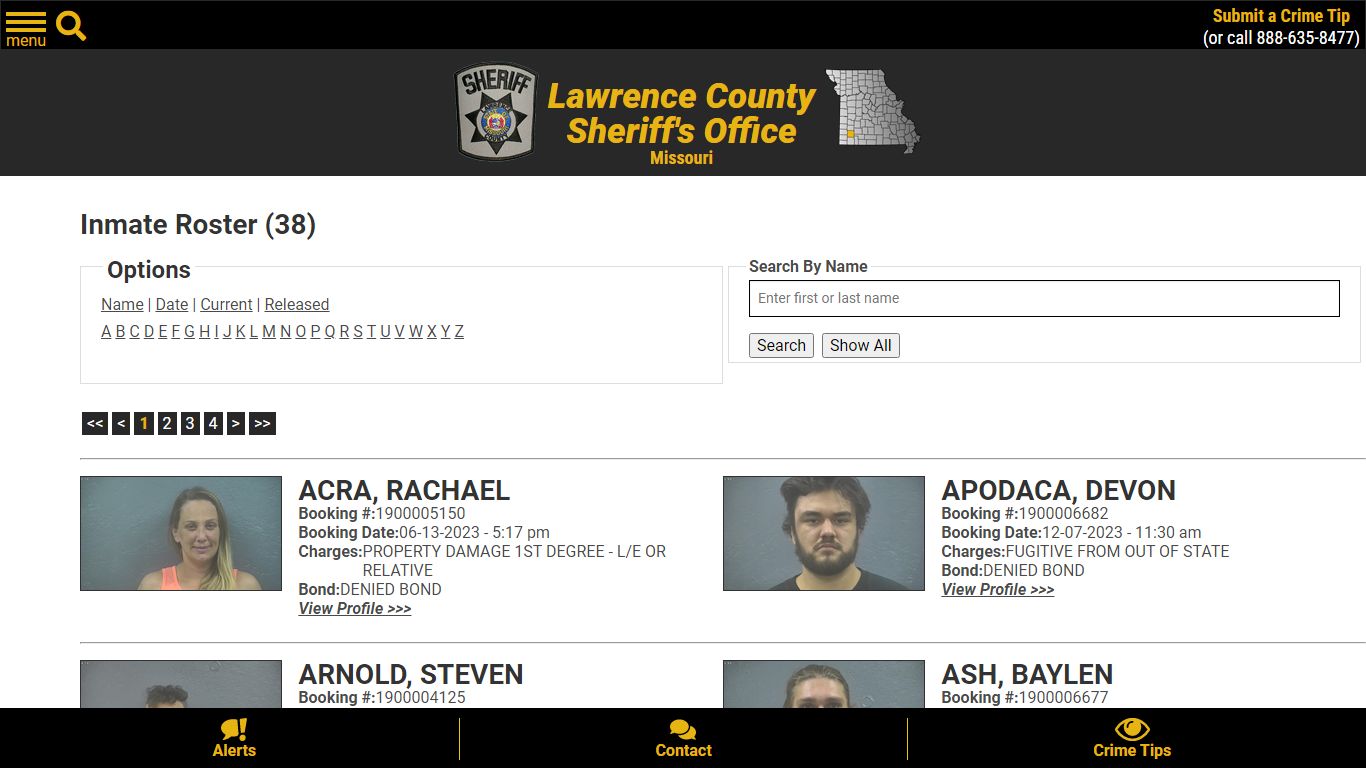1366x768 pixels.
Task: Click the Search button
Action: [781, 345]
